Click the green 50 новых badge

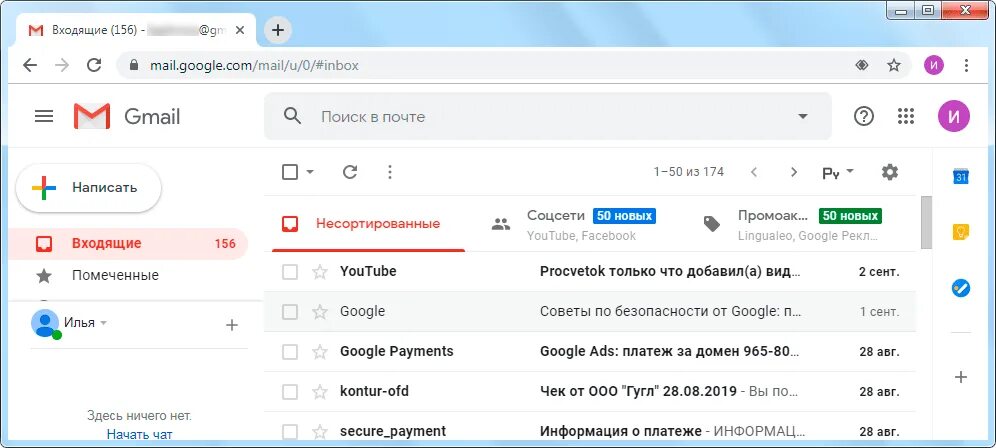point(850,216)
